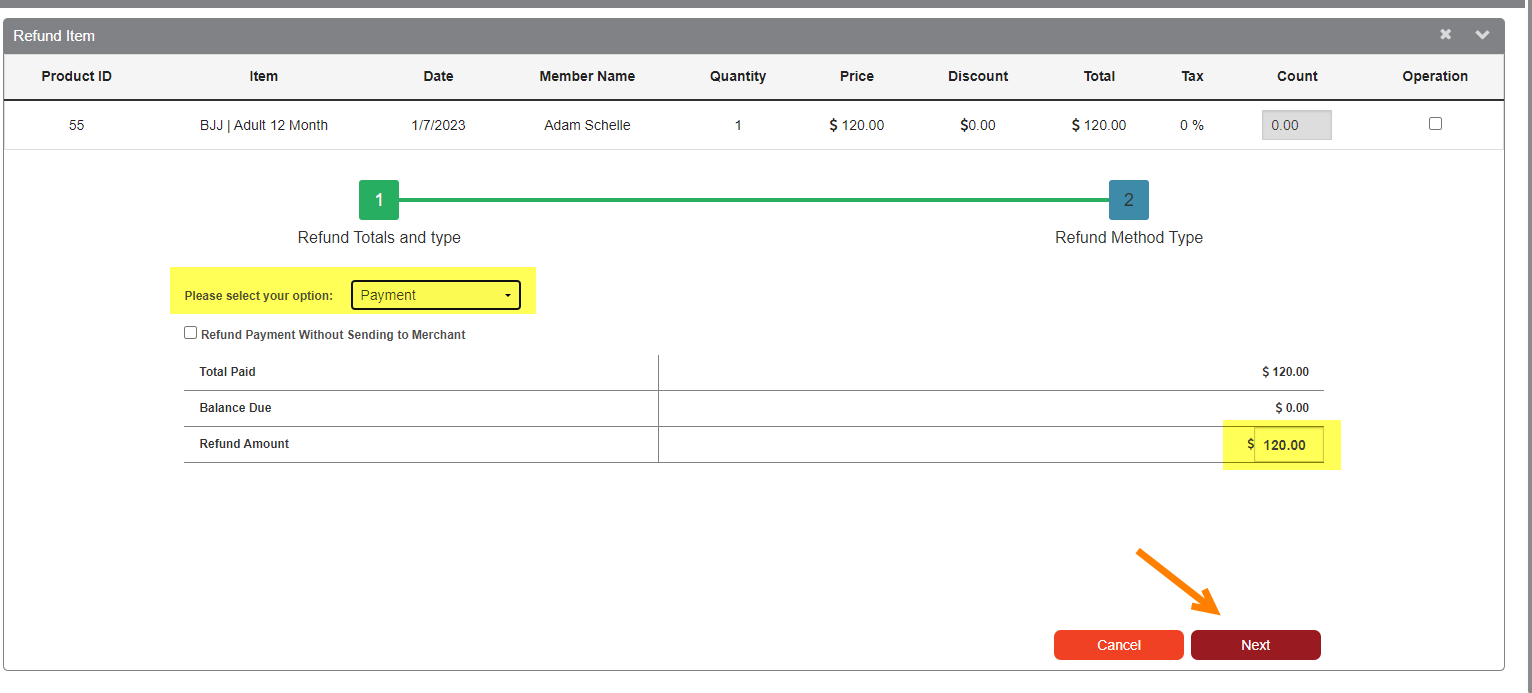The height and width of the screenshot is (693, 1532).
Task: Click the Item column header
Action: click(264, 76)
